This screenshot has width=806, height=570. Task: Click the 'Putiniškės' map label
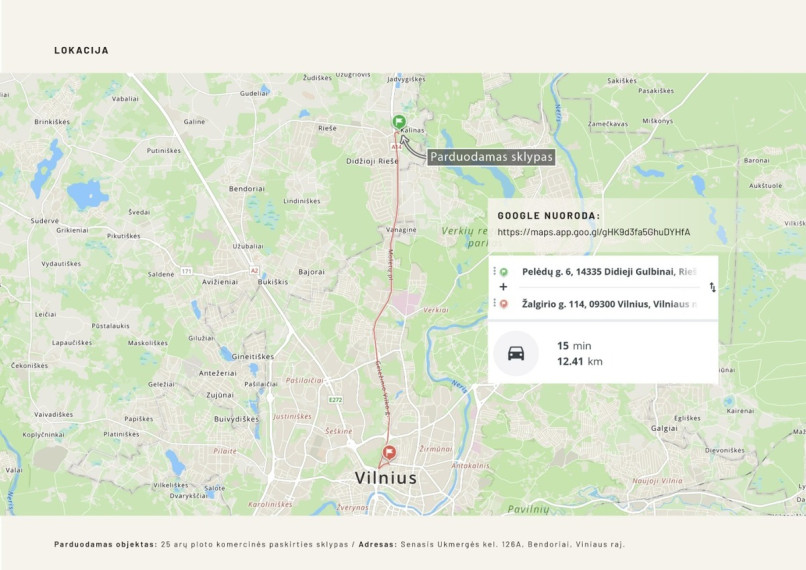pyautogui.click(x=164, y=151)
